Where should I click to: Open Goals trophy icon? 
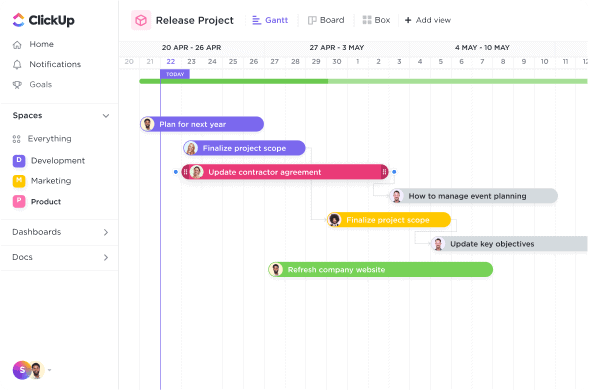click(17, 85)
